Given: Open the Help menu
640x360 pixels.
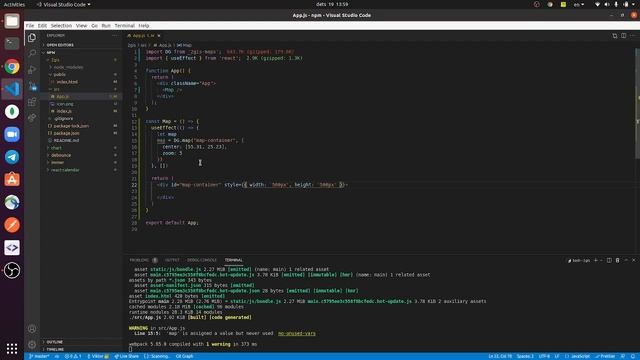Looking at the screenshot, I should pos(144,25).
